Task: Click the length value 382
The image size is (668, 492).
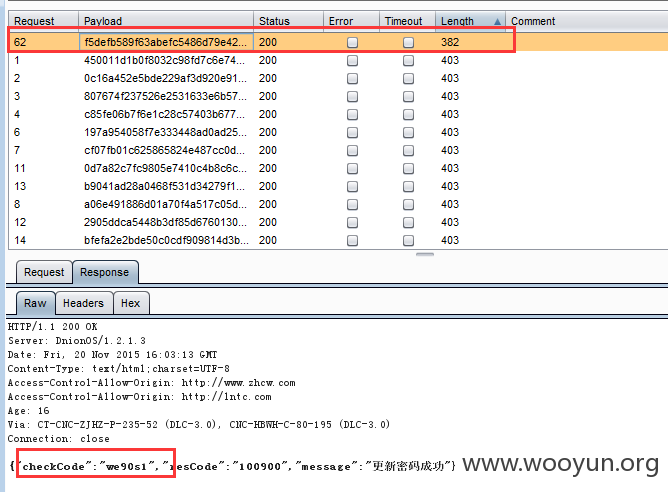Action: pos(450,42)
